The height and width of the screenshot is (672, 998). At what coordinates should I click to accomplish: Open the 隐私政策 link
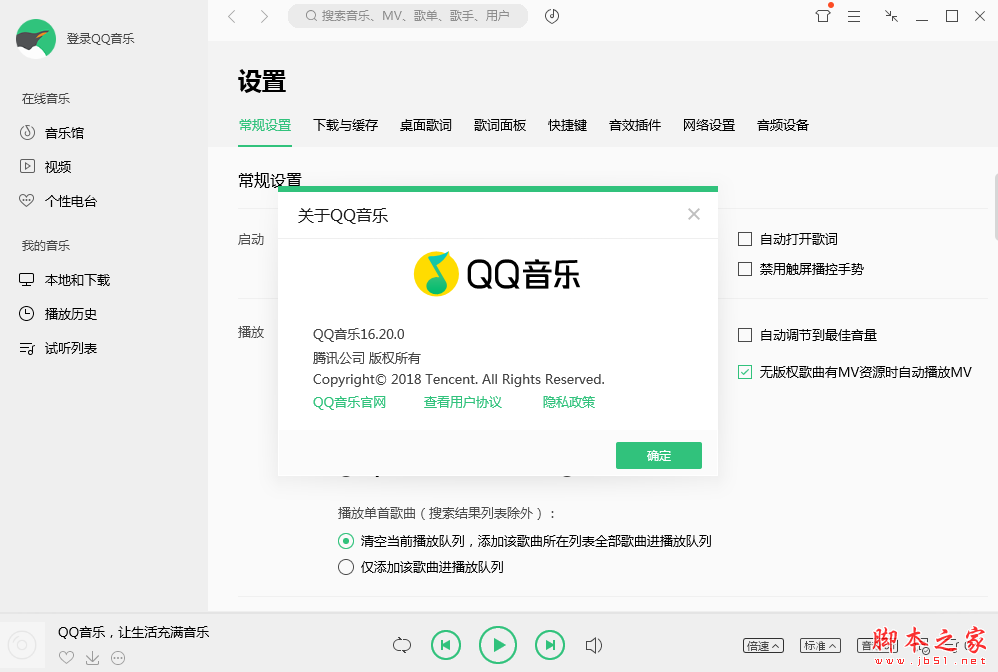click(x=569, y=402)
